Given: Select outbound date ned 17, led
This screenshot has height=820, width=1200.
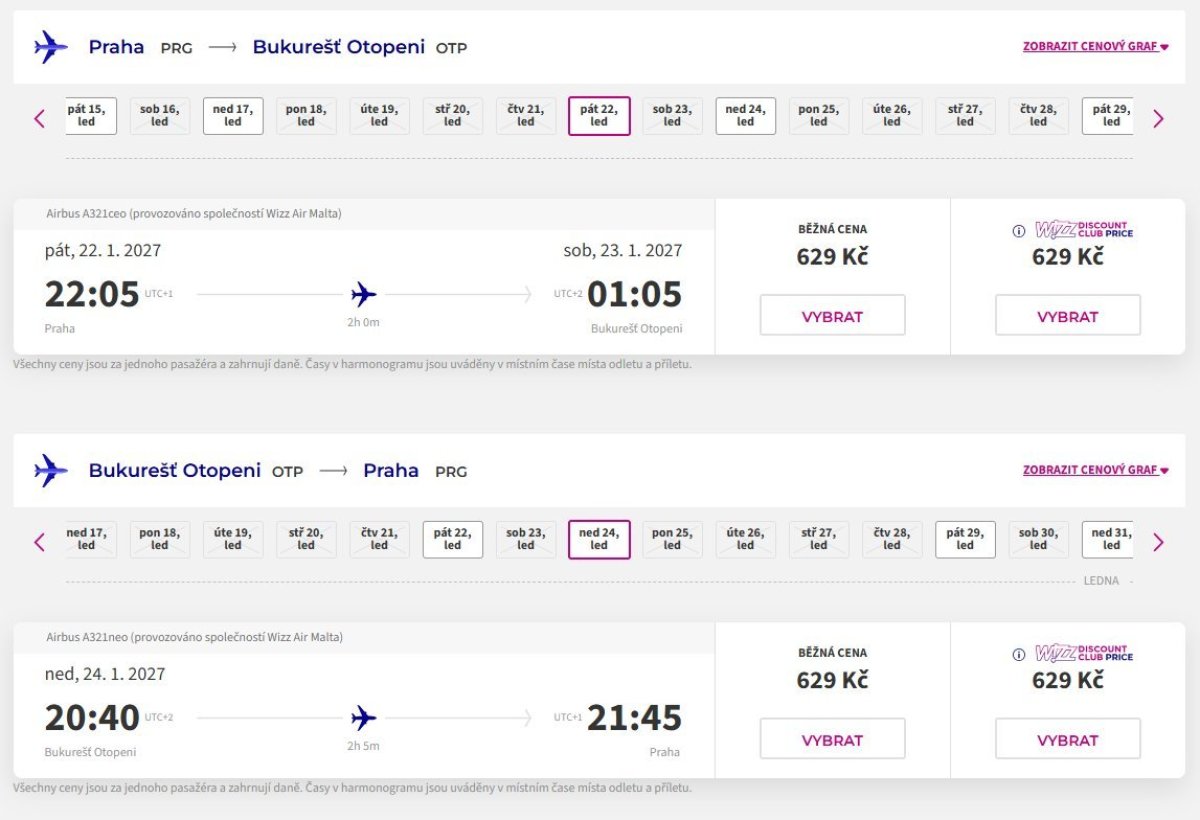Looking at the screenshot, I should (233, 116).
